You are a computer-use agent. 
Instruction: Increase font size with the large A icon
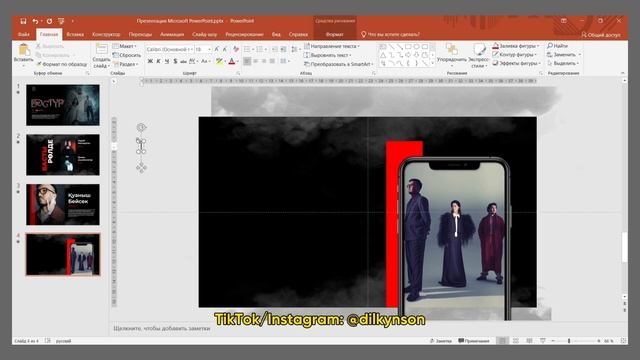coord(217,49)
